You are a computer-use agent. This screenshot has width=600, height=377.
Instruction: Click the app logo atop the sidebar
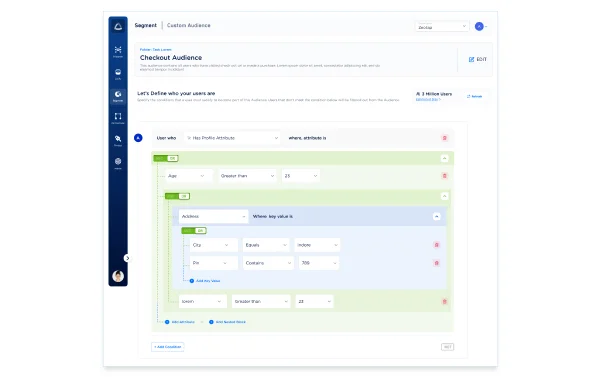[x=118, y=26]
